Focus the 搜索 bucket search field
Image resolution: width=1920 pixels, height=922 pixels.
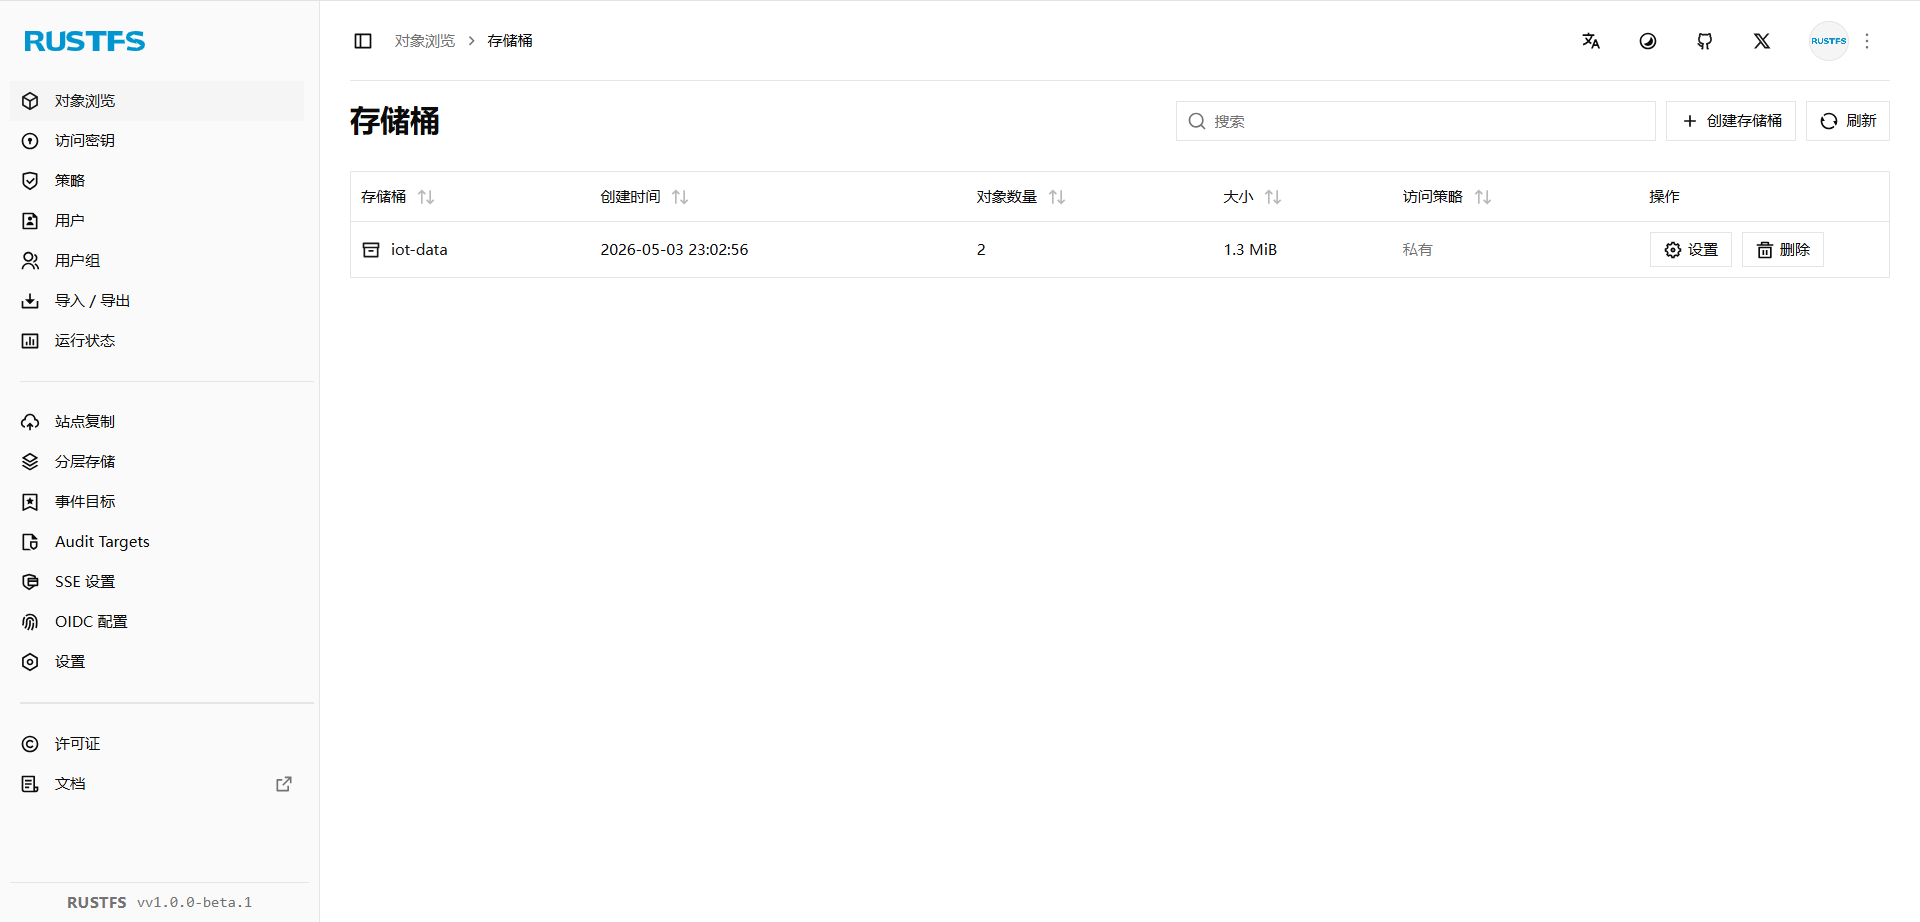pyautogui.click(x=1415, y=121)
